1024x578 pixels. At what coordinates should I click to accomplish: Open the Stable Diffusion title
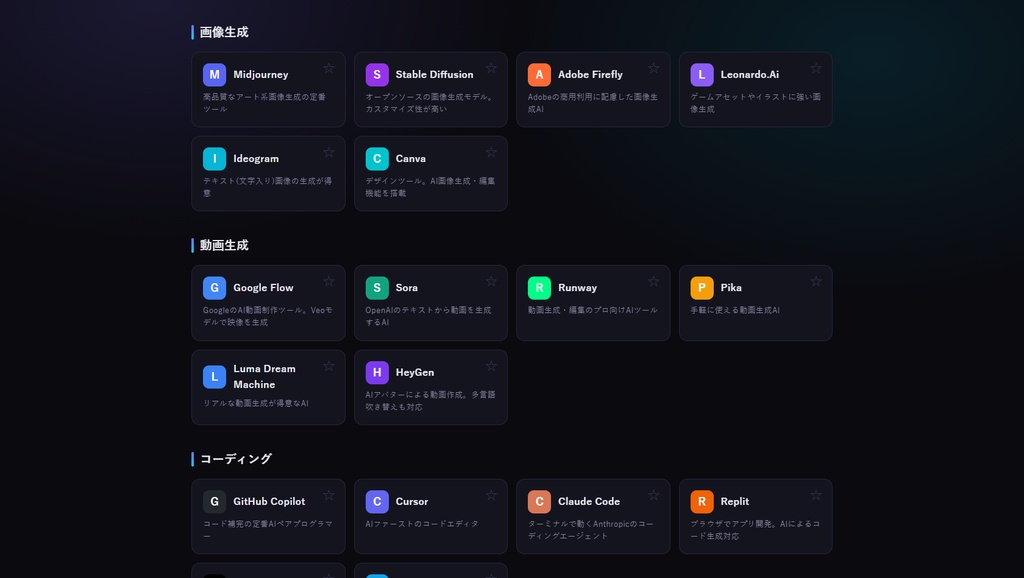tap(434, 74)
